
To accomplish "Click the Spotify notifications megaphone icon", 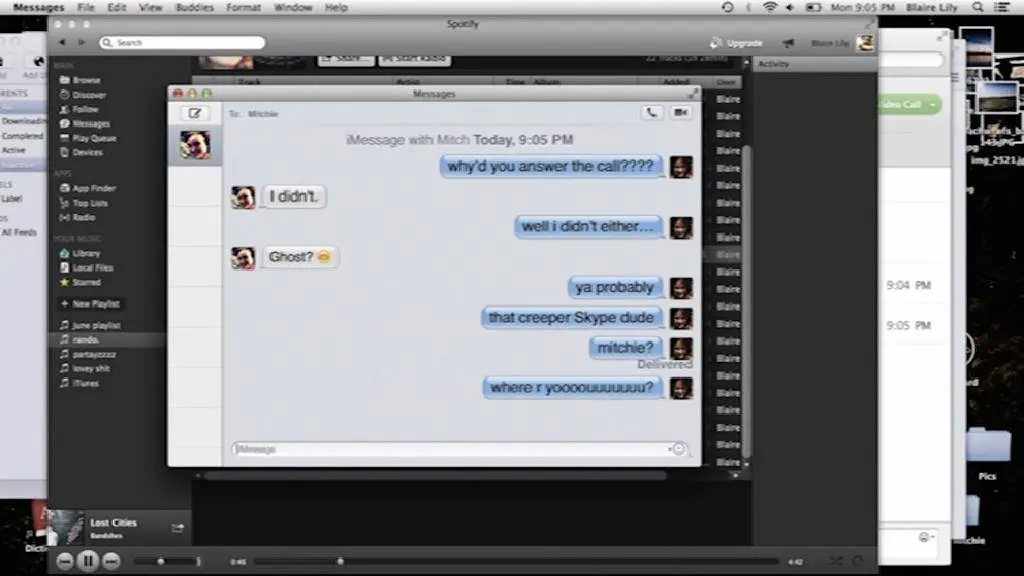I will point(788,43).
